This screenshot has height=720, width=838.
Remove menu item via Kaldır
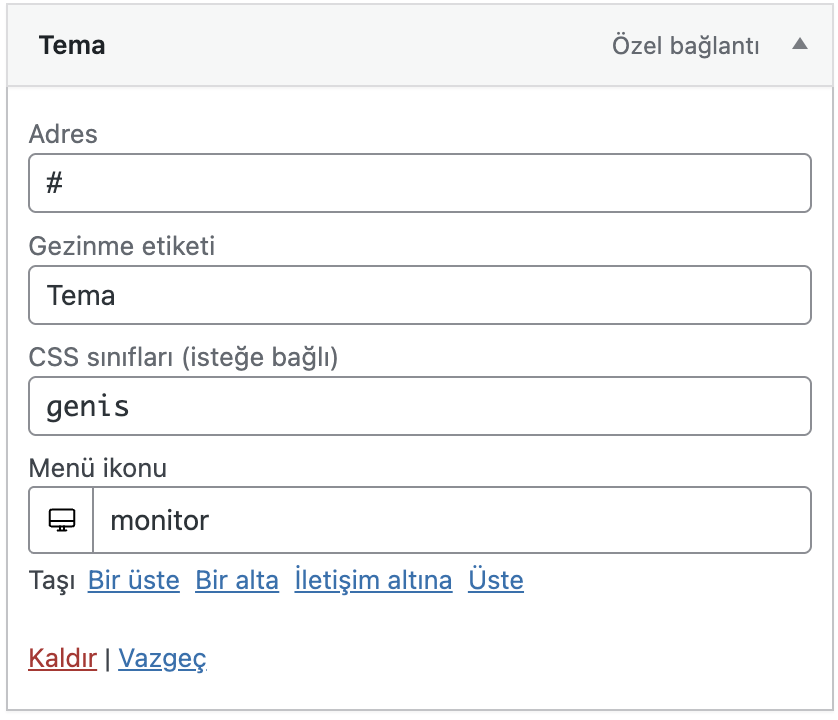61,658
